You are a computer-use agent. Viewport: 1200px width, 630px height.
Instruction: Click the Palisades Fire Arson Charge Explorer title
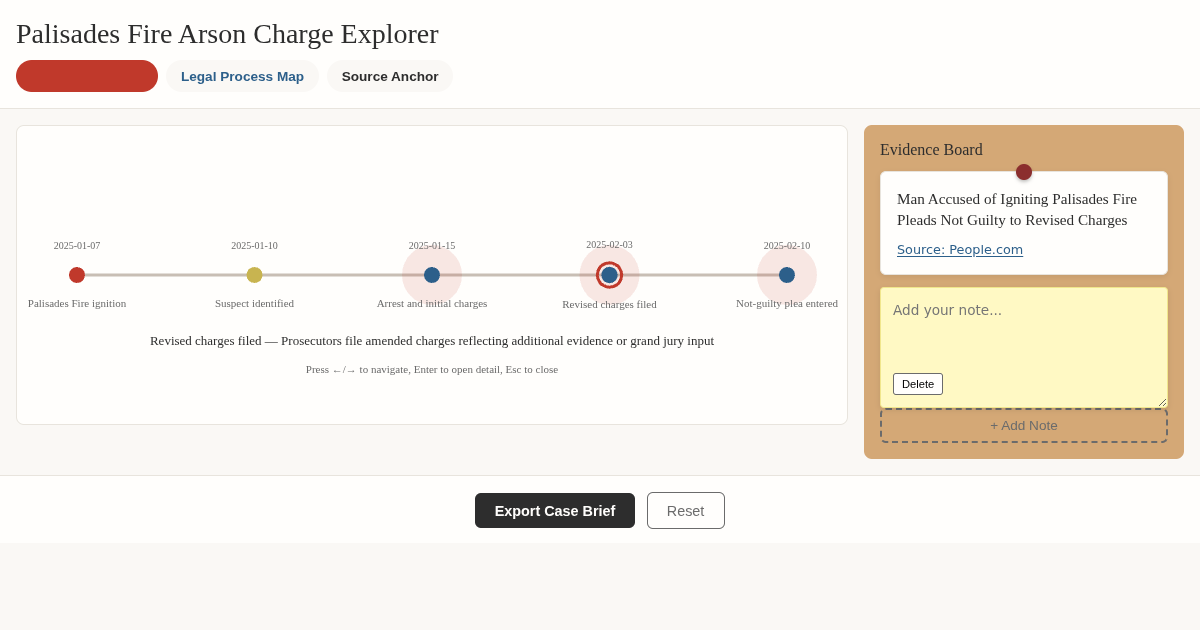tap(227, 34)
